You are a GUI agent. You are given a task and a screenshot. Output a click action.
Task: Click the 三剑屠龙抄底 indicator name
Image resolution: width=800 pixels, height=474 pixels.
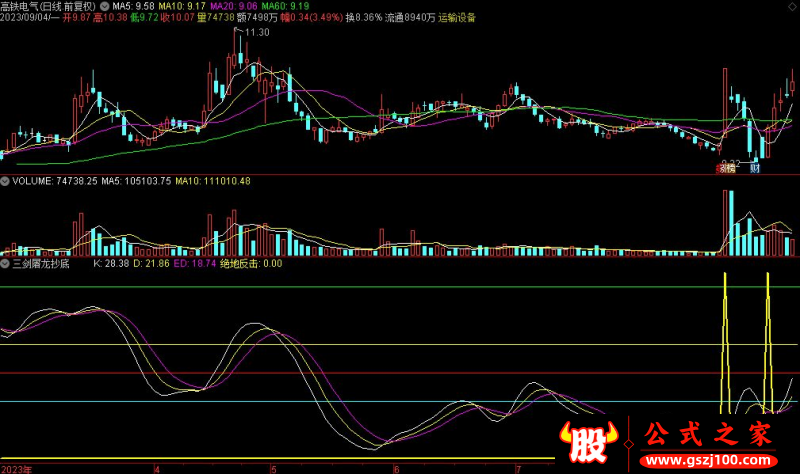click(x=40, y=264)
